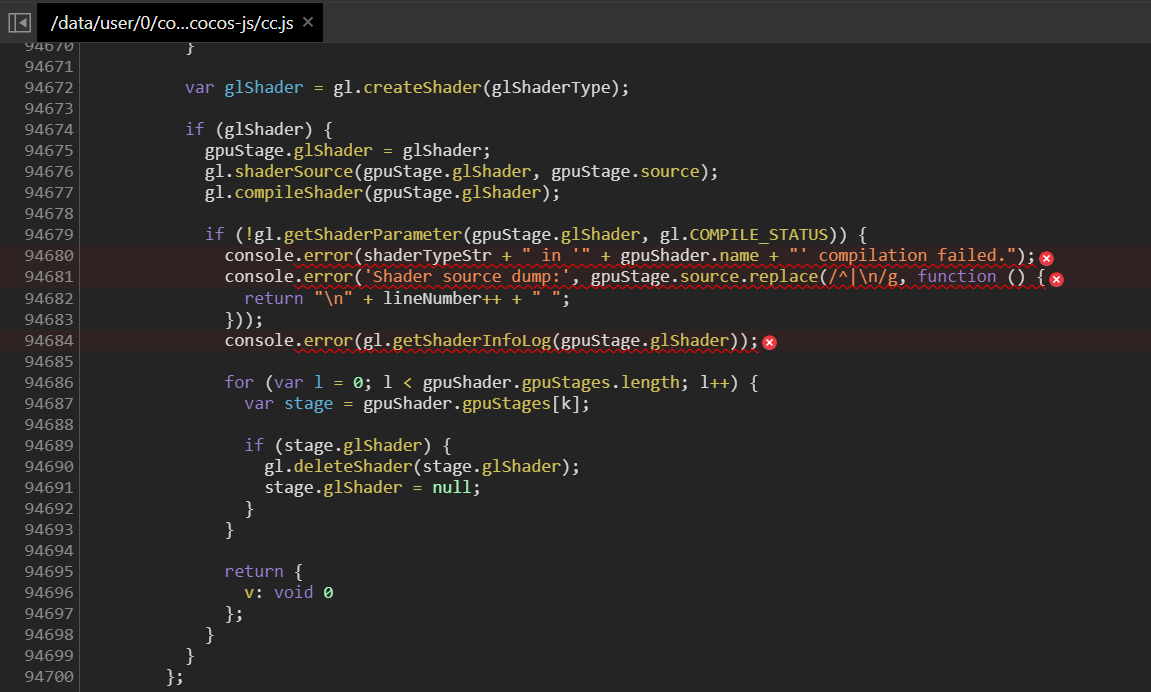Click 'compileShader' on line 94677
1151x692 pixels.
299,193
